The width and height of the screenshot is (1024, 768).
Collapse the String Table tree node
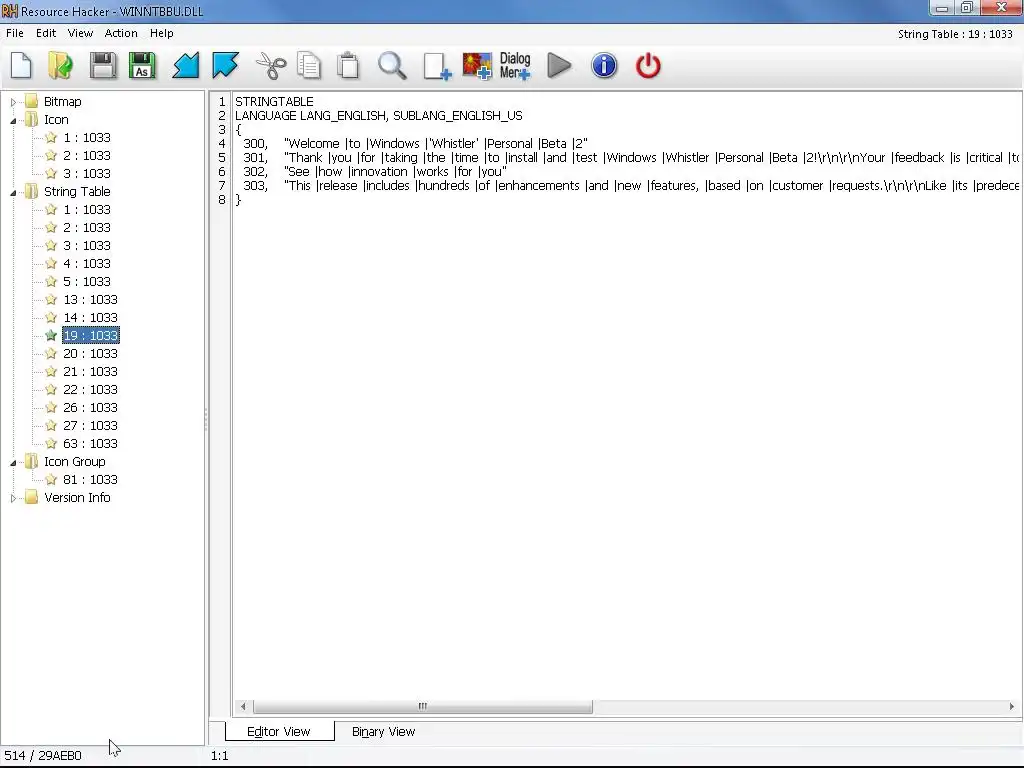point(13,192)
